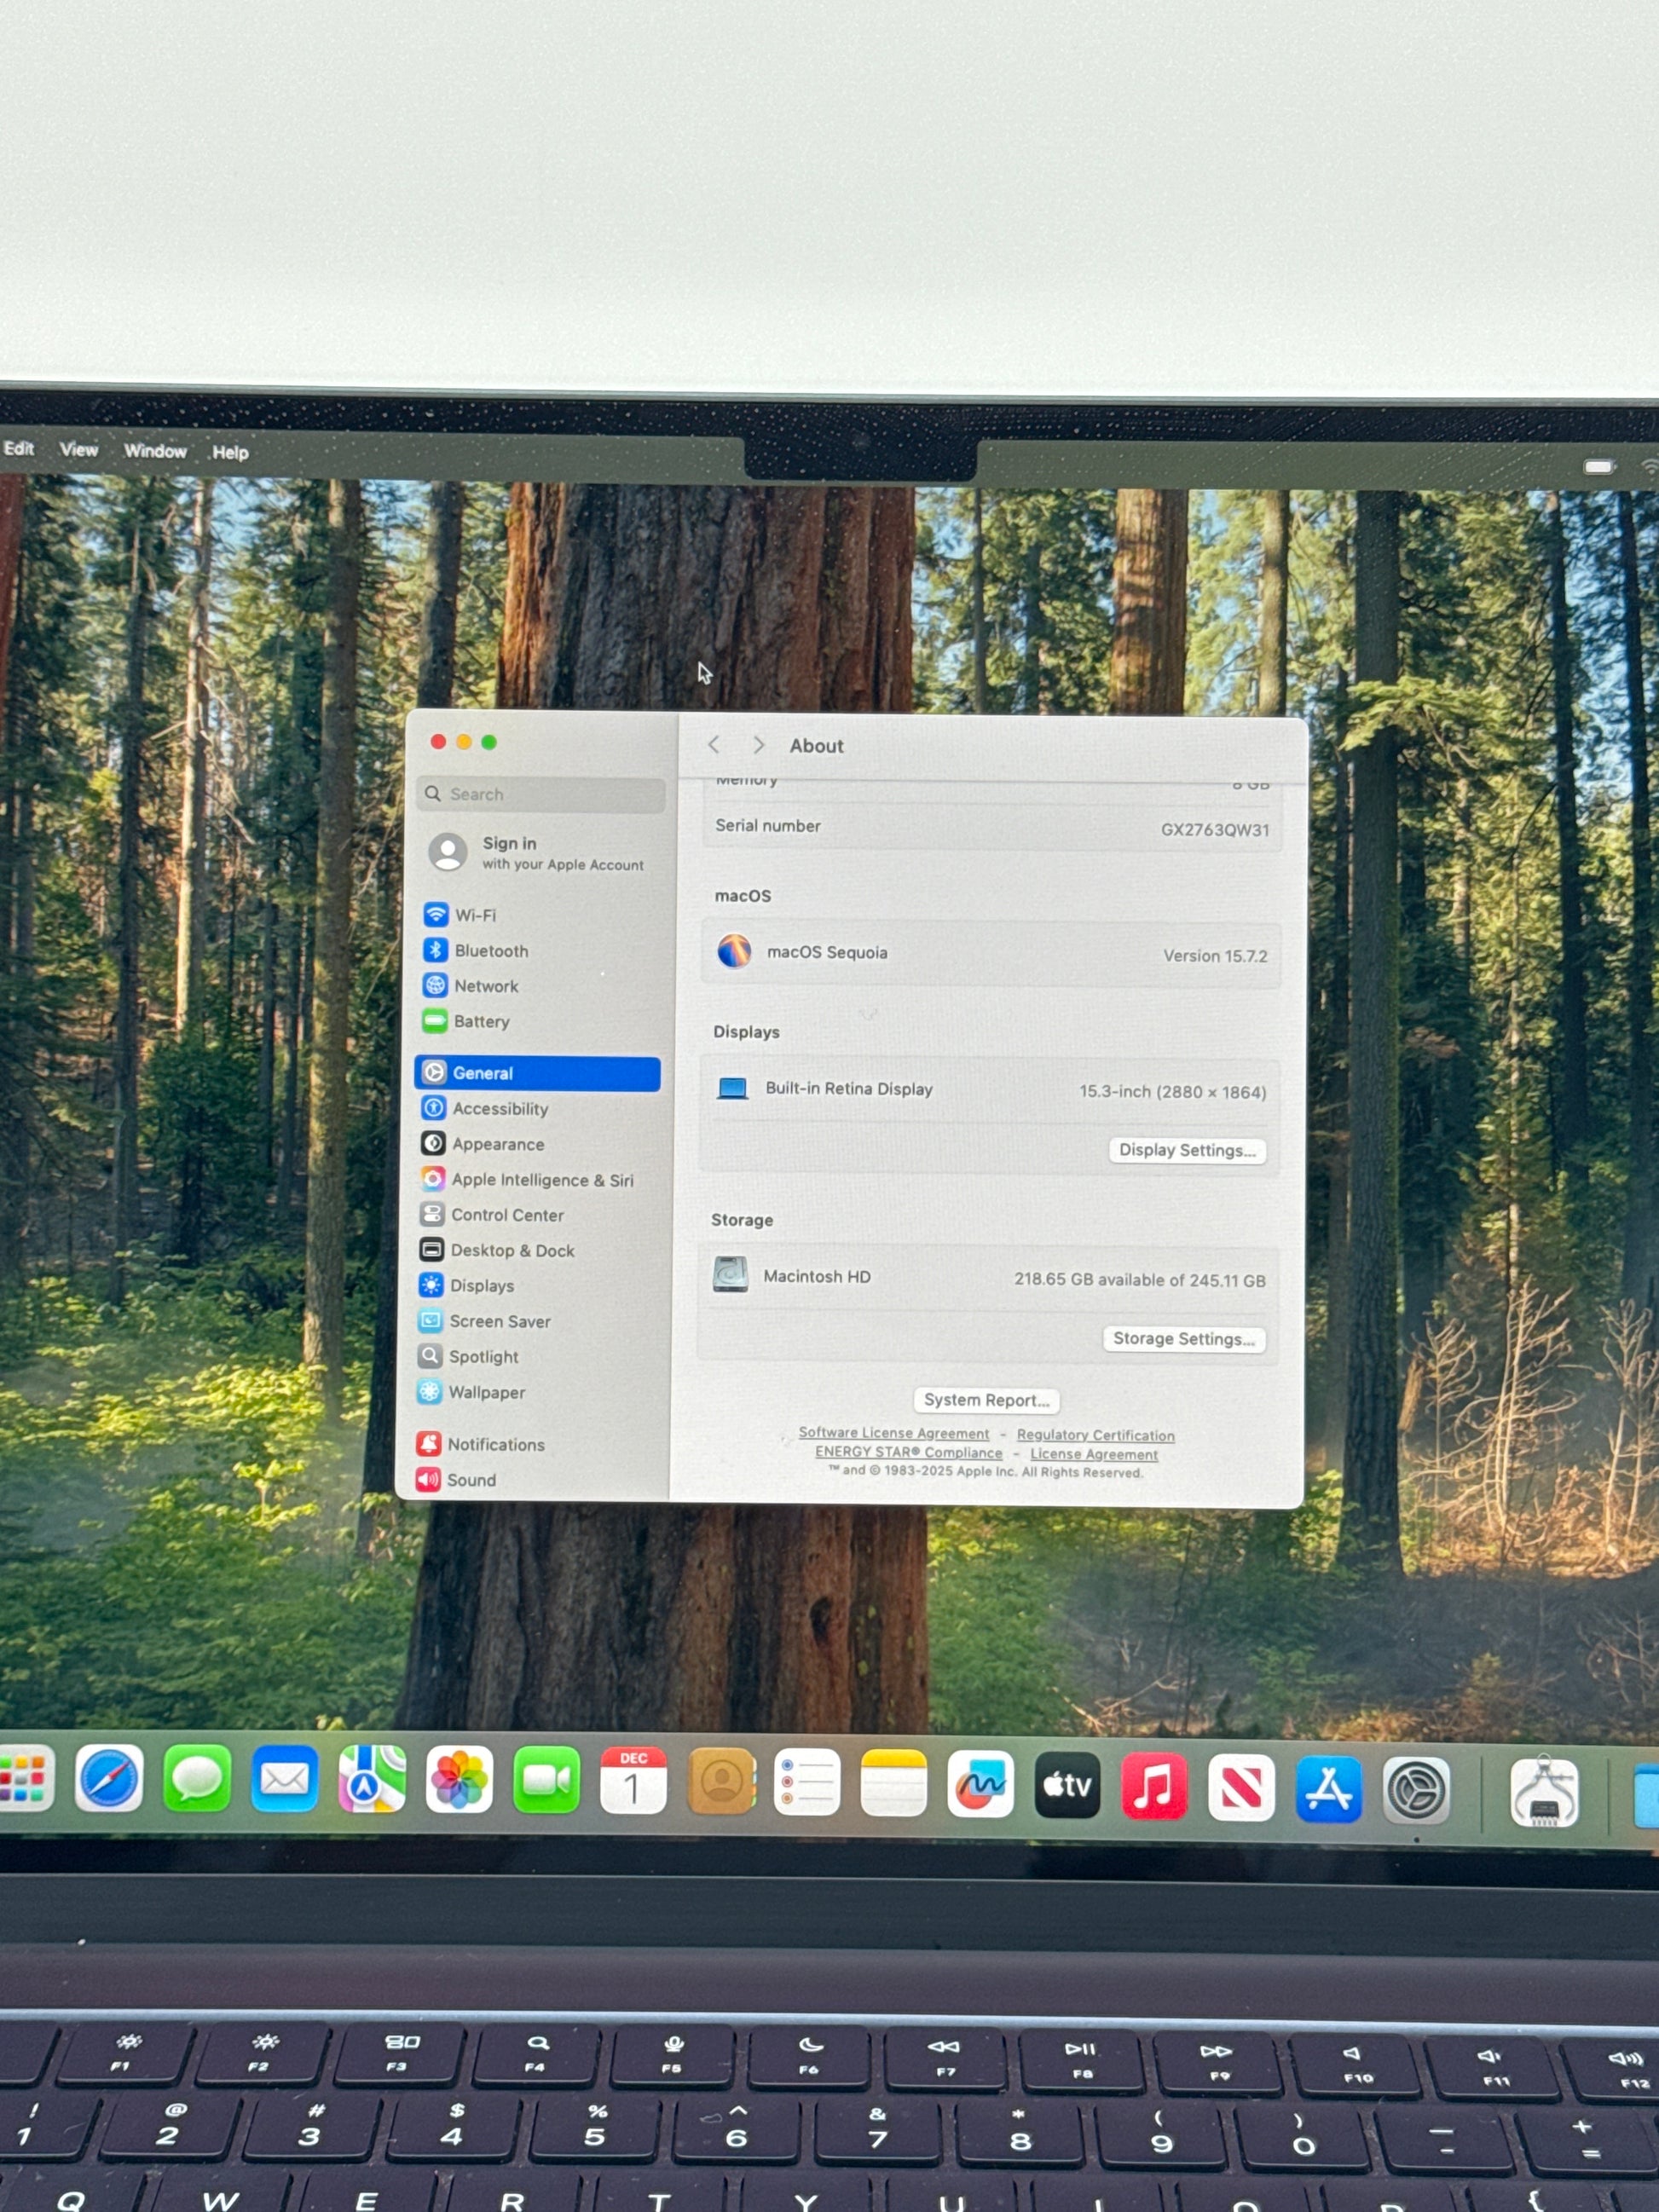Open Battery settings pane
The height and width of the screenshot is (2212, 1659).
click(480, 1021)
